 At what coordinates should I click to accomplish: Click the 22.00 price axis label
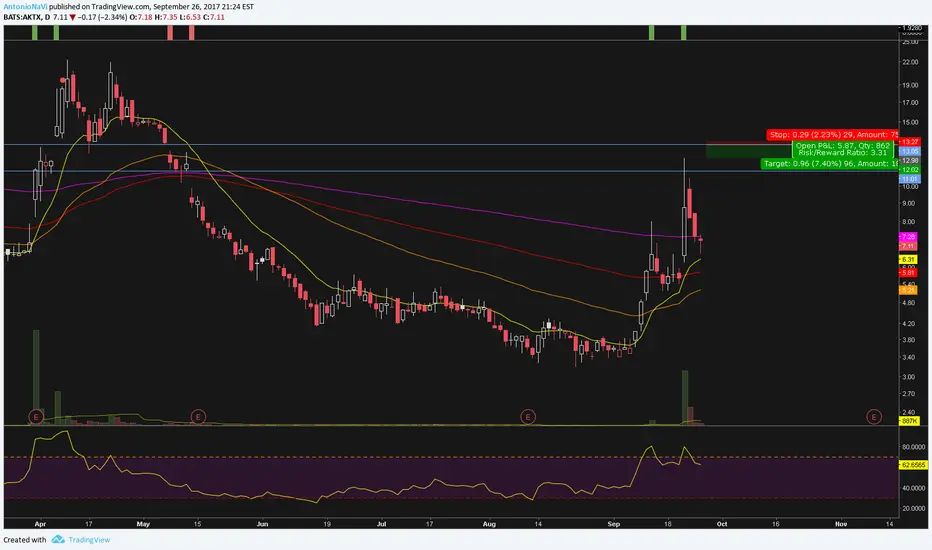[x=910, y=62]
